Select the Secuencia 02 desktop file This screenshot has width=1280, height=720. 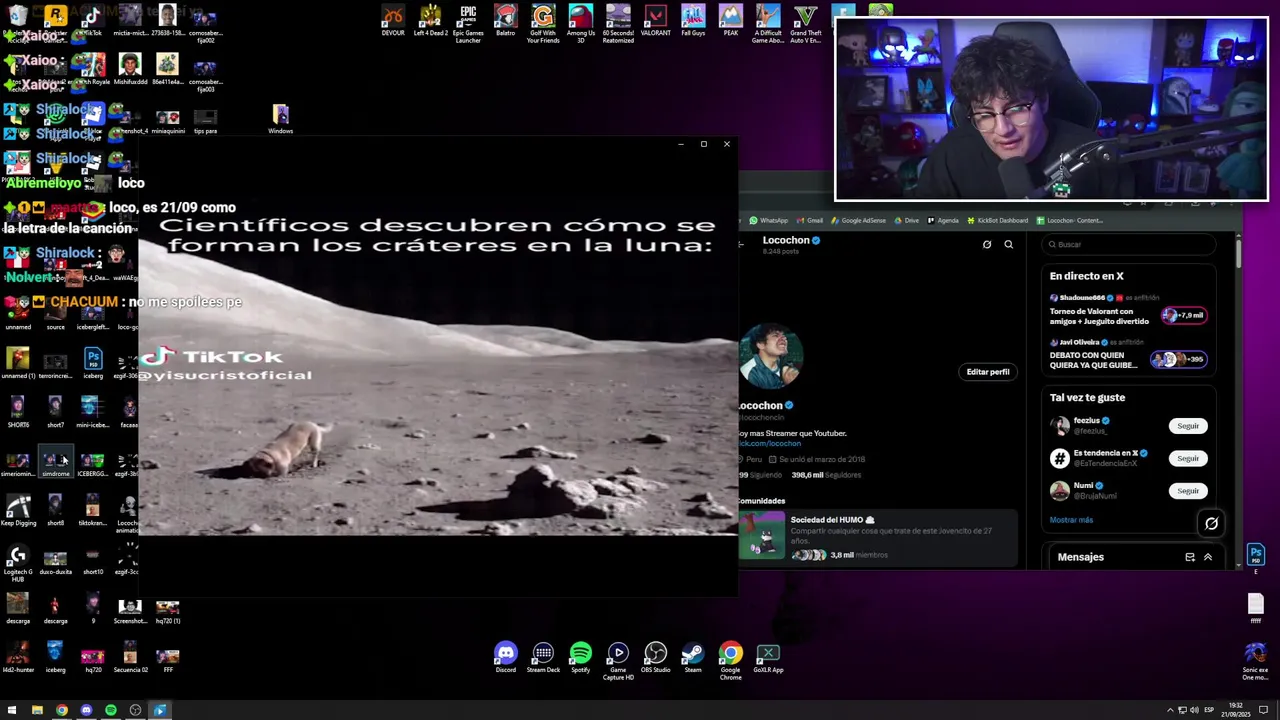(130, 658)
